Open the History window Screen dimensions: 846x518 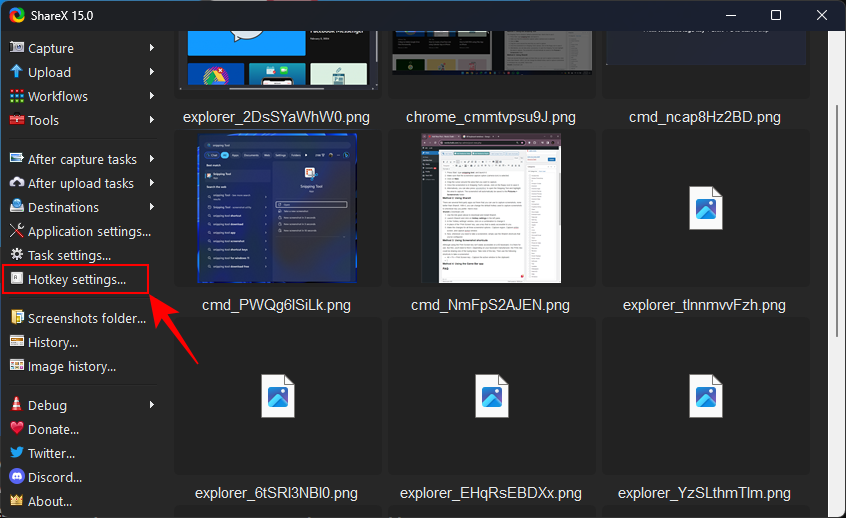pos(53,343)
